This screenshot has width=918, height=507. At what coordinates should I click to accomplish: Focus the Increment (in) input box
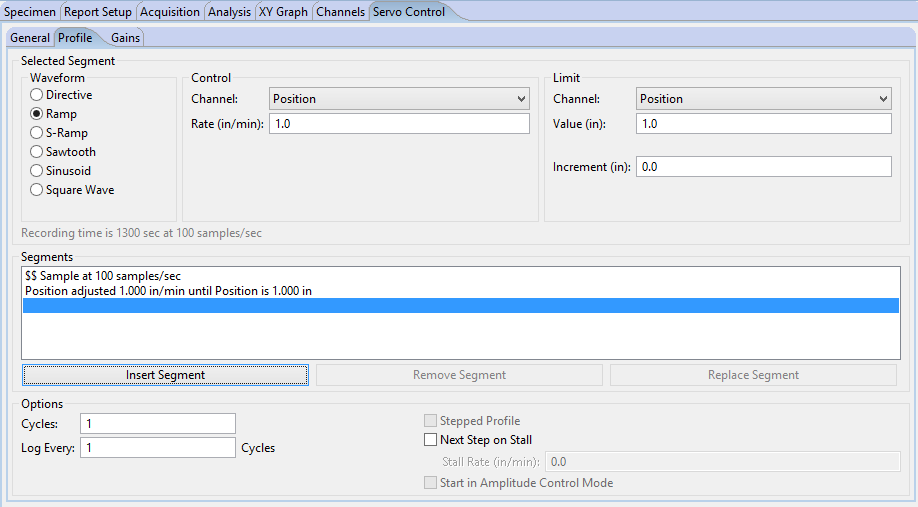tap(763, 167)
